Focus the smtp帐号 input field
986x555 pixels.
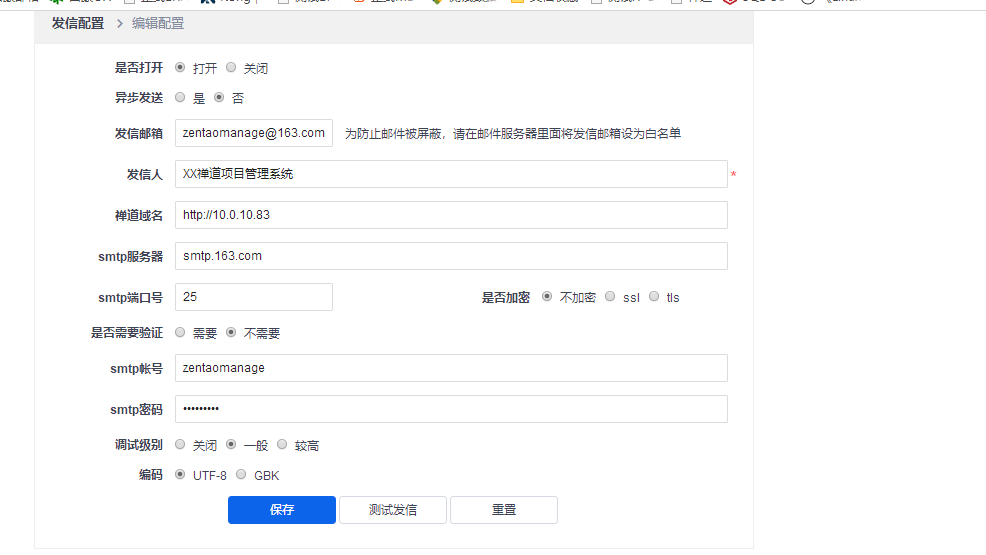pos(451,368)
